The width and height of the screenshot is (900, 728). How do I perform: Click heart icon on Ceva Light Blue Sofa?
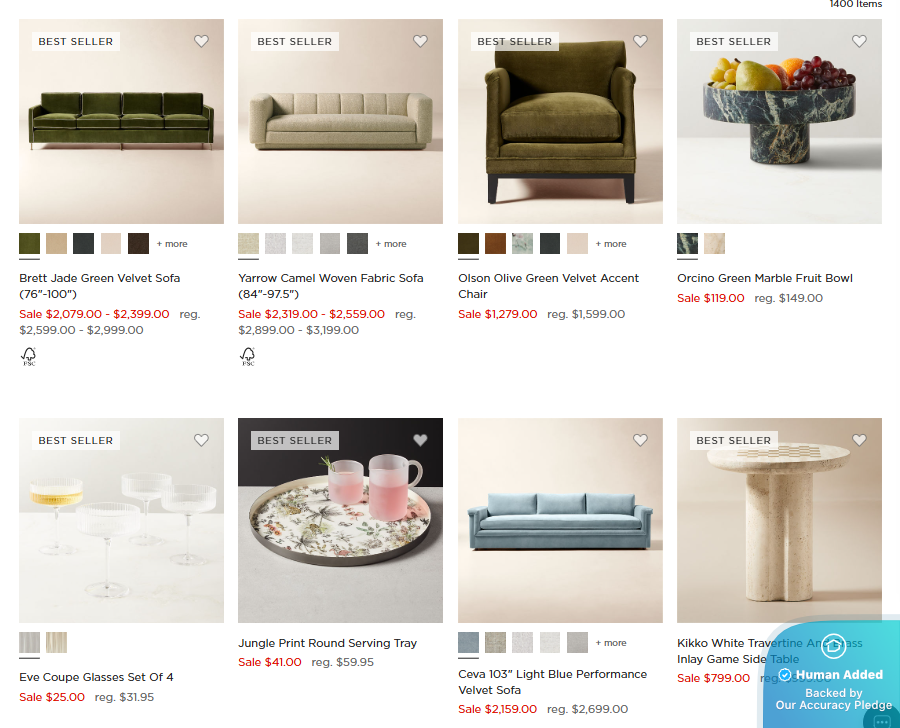coord(640,440)
